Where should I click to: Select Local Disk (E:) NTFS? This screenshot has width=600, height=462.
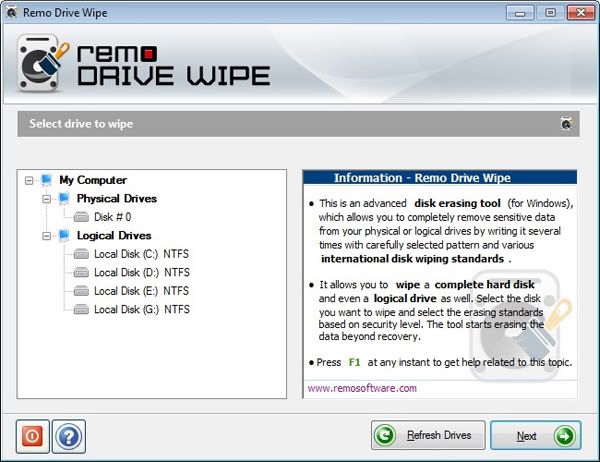[142, 291]
